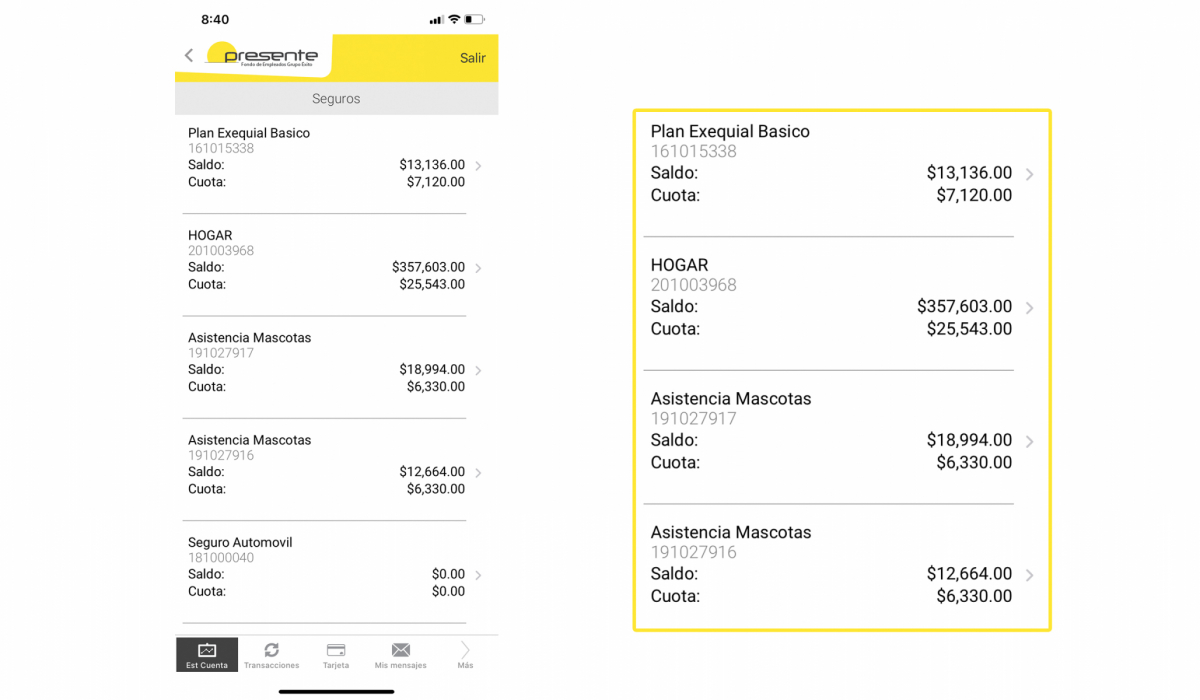1200x700 pixels.
Task: Log out with the Salir button
Action: pyautogui.click(x=473, y=58)
